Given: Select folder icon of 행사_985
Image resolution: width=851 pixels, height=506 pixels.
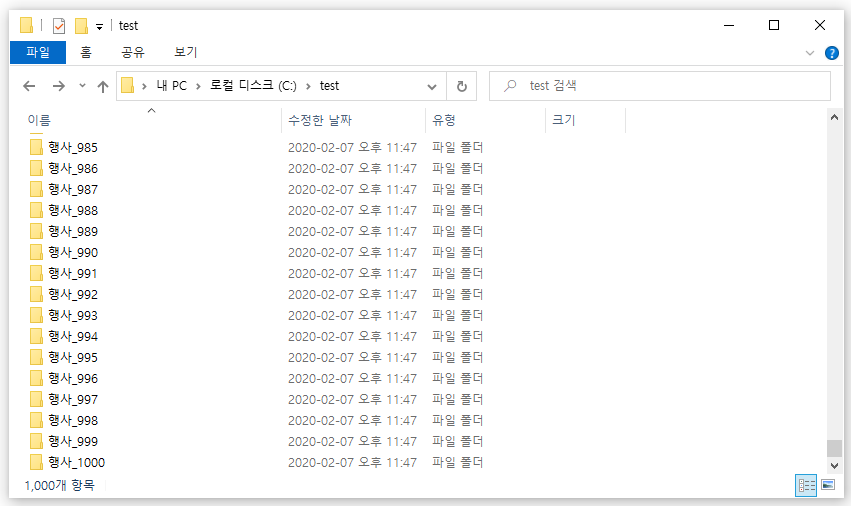Looking at the screenshot, I should click(36, 147).
